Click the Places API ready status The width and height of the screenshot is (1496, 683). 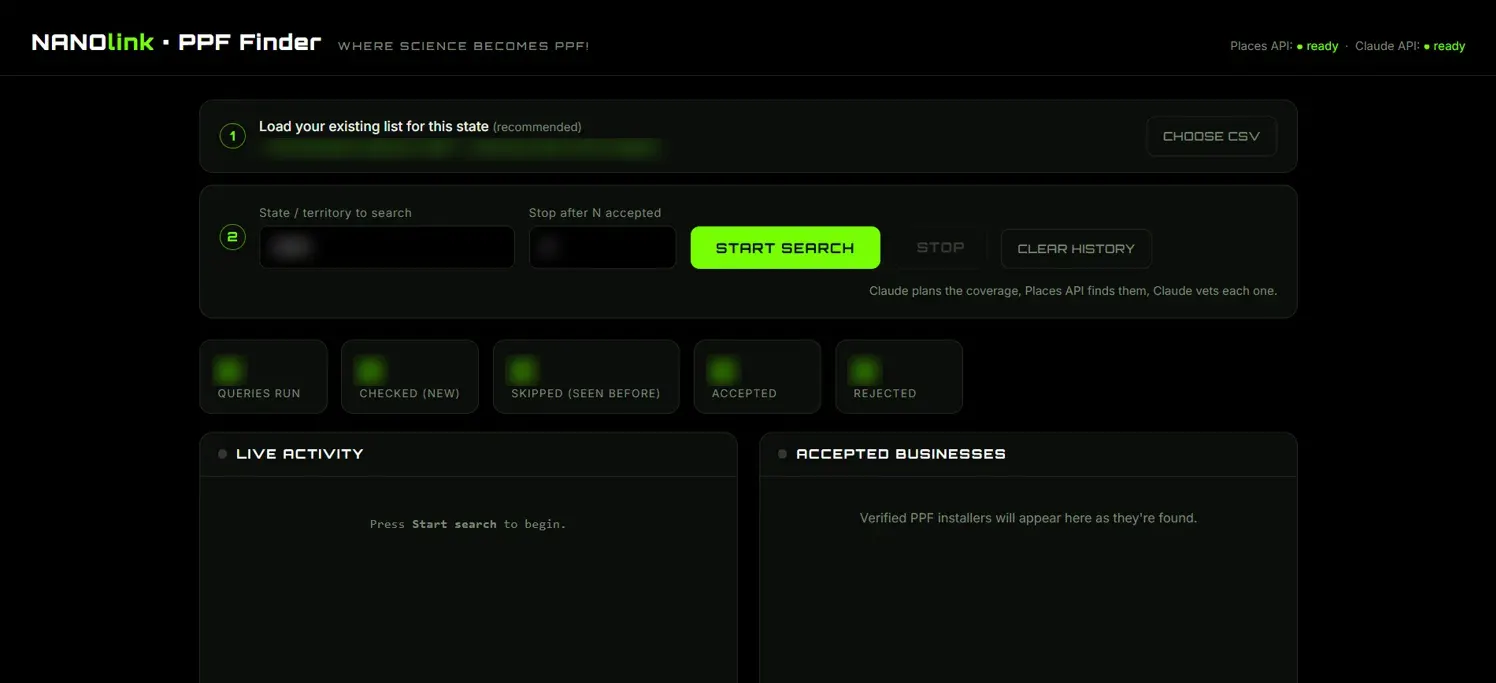(1284, 46)
